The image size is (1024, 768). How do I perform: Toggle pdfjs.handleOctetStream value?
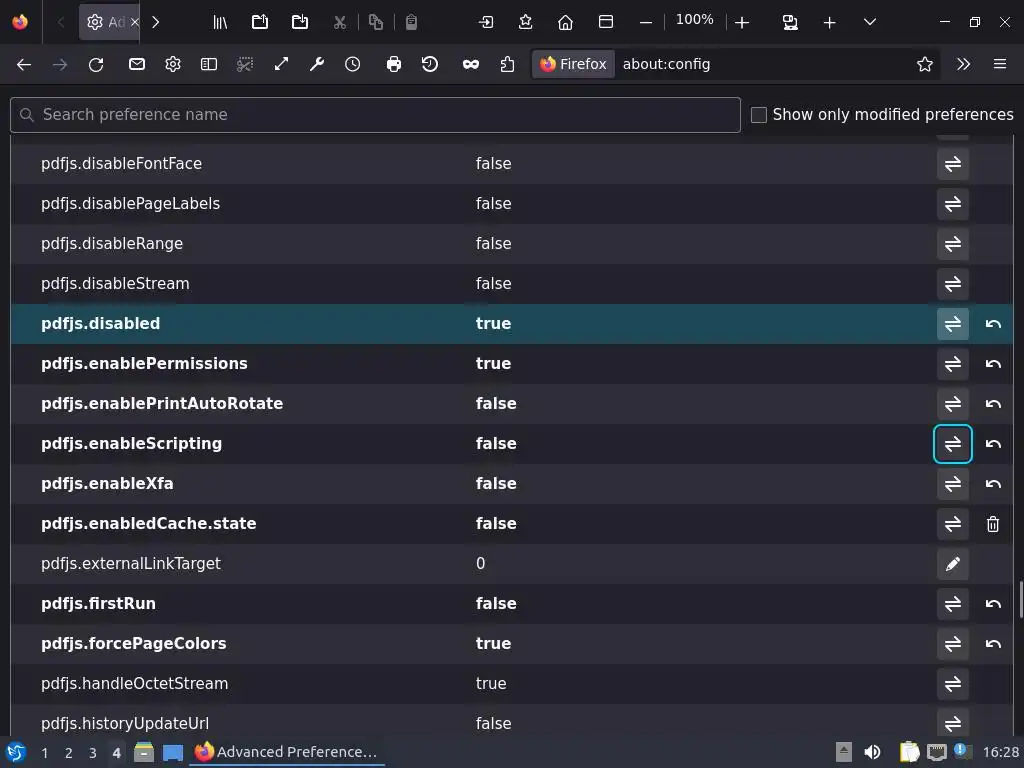pyautogui.click(x=953, y=684)
